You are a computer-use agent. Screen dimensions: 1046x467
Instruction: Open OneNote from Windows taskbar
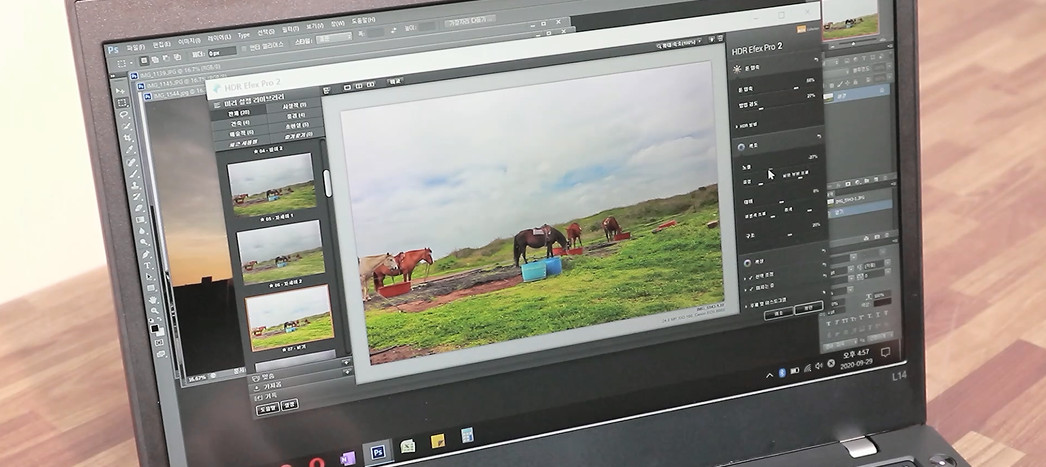point(348,459)
